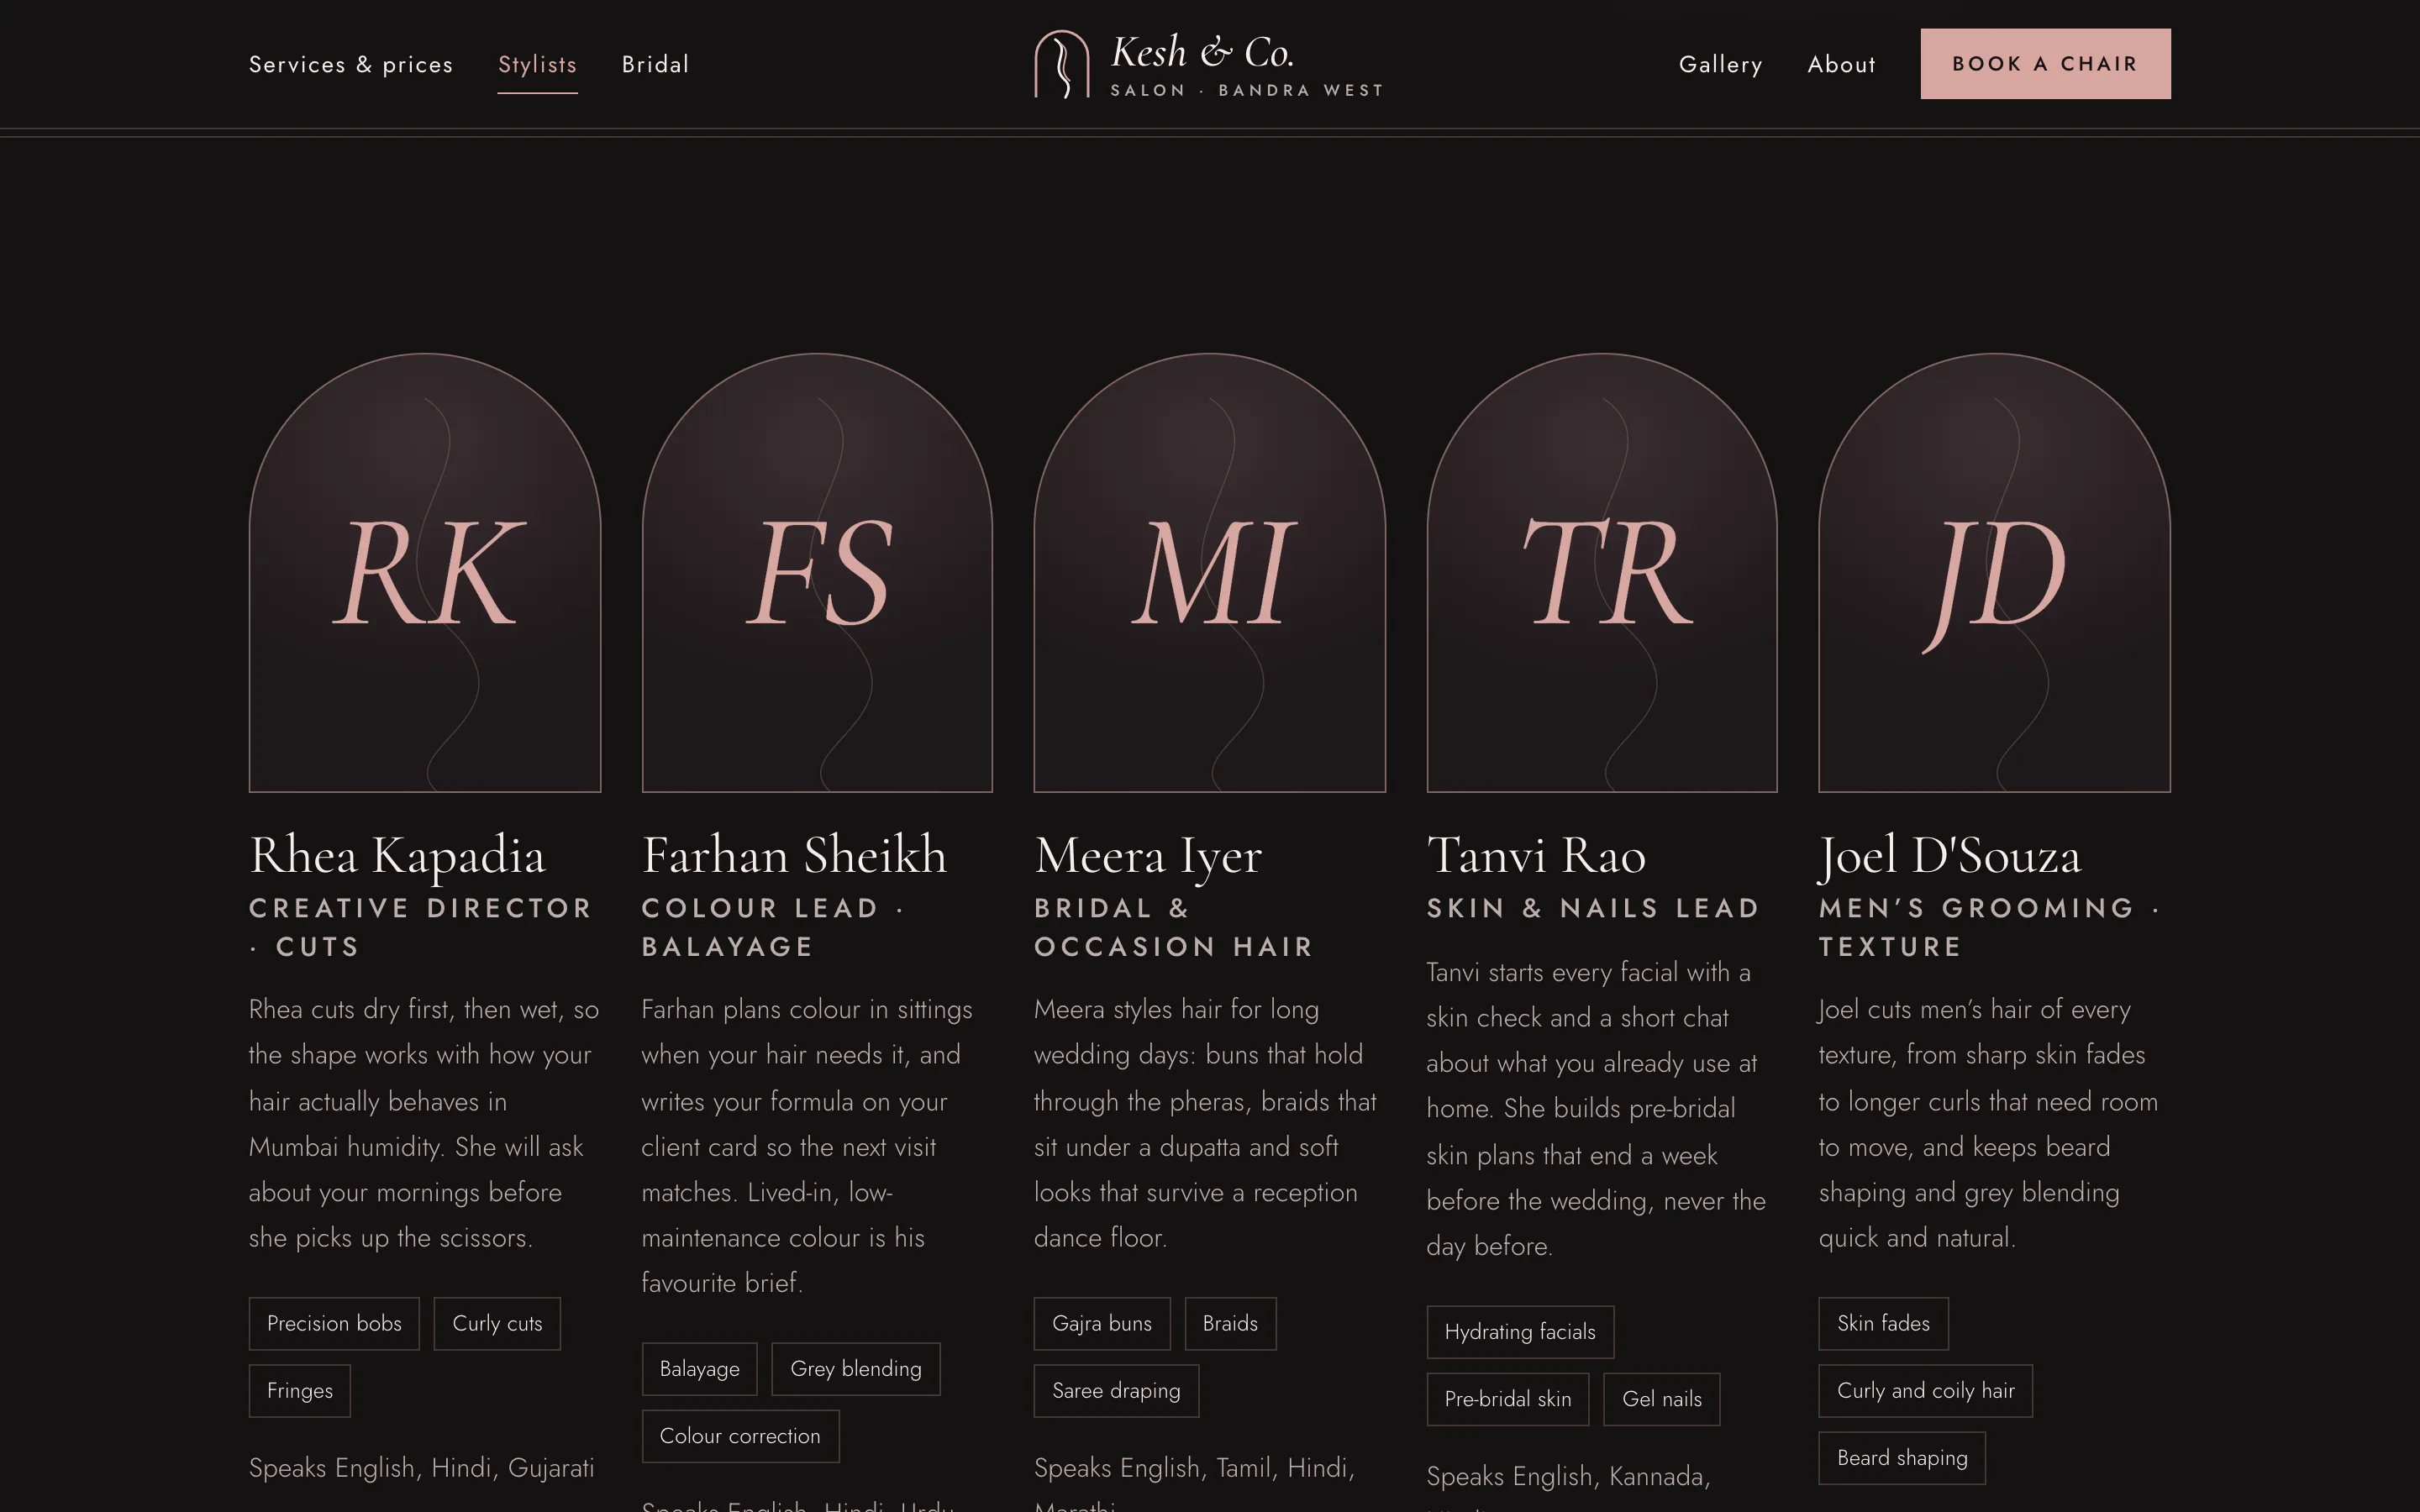The width and height of the screenshot is (2420, 1512).
Task: Click the Creative Director · Cuts subtitle
Action: 421,927
